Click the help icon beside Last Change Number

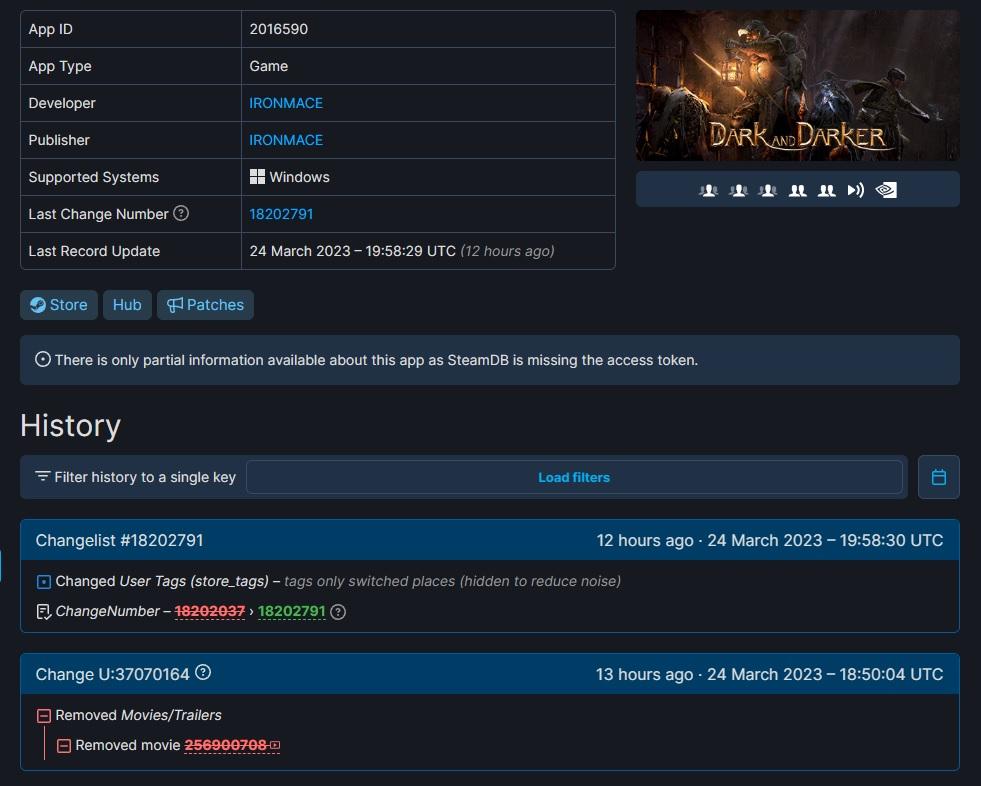(x=181, y=213)
